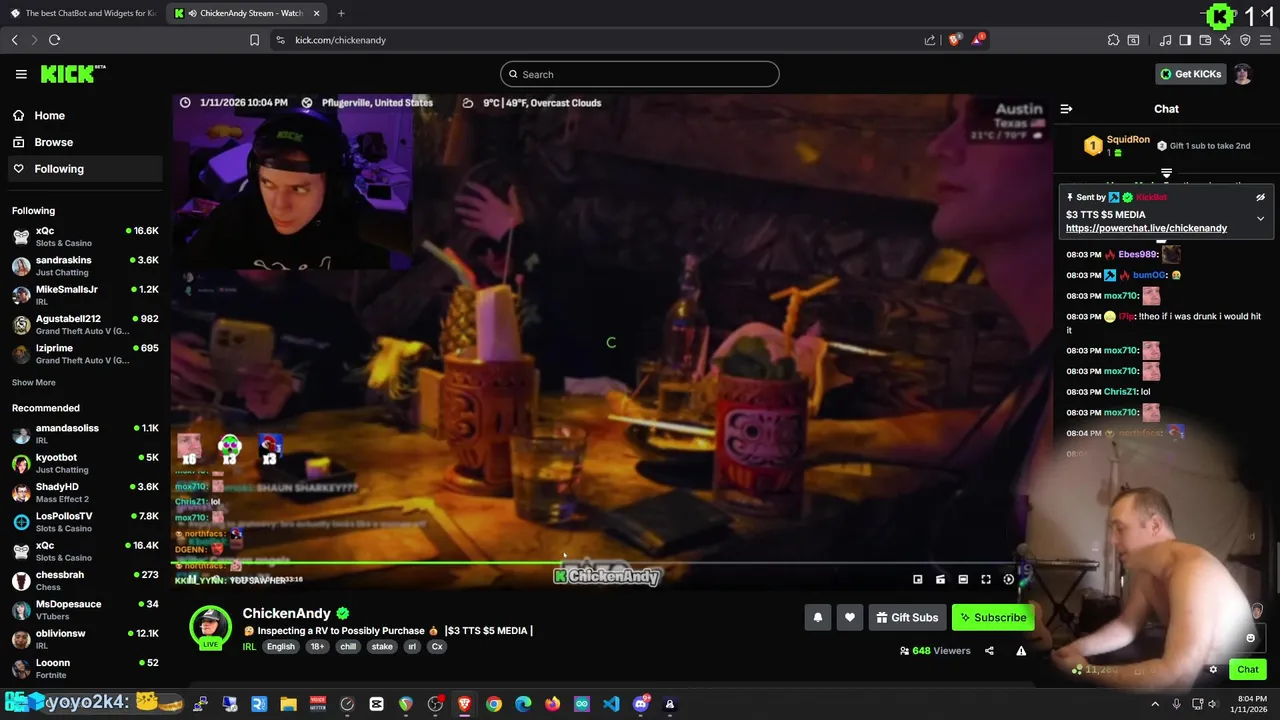Switch video to theater mode
Image resolution: width=1280 pixels, height=720 pixels.
tap(963, 579)
